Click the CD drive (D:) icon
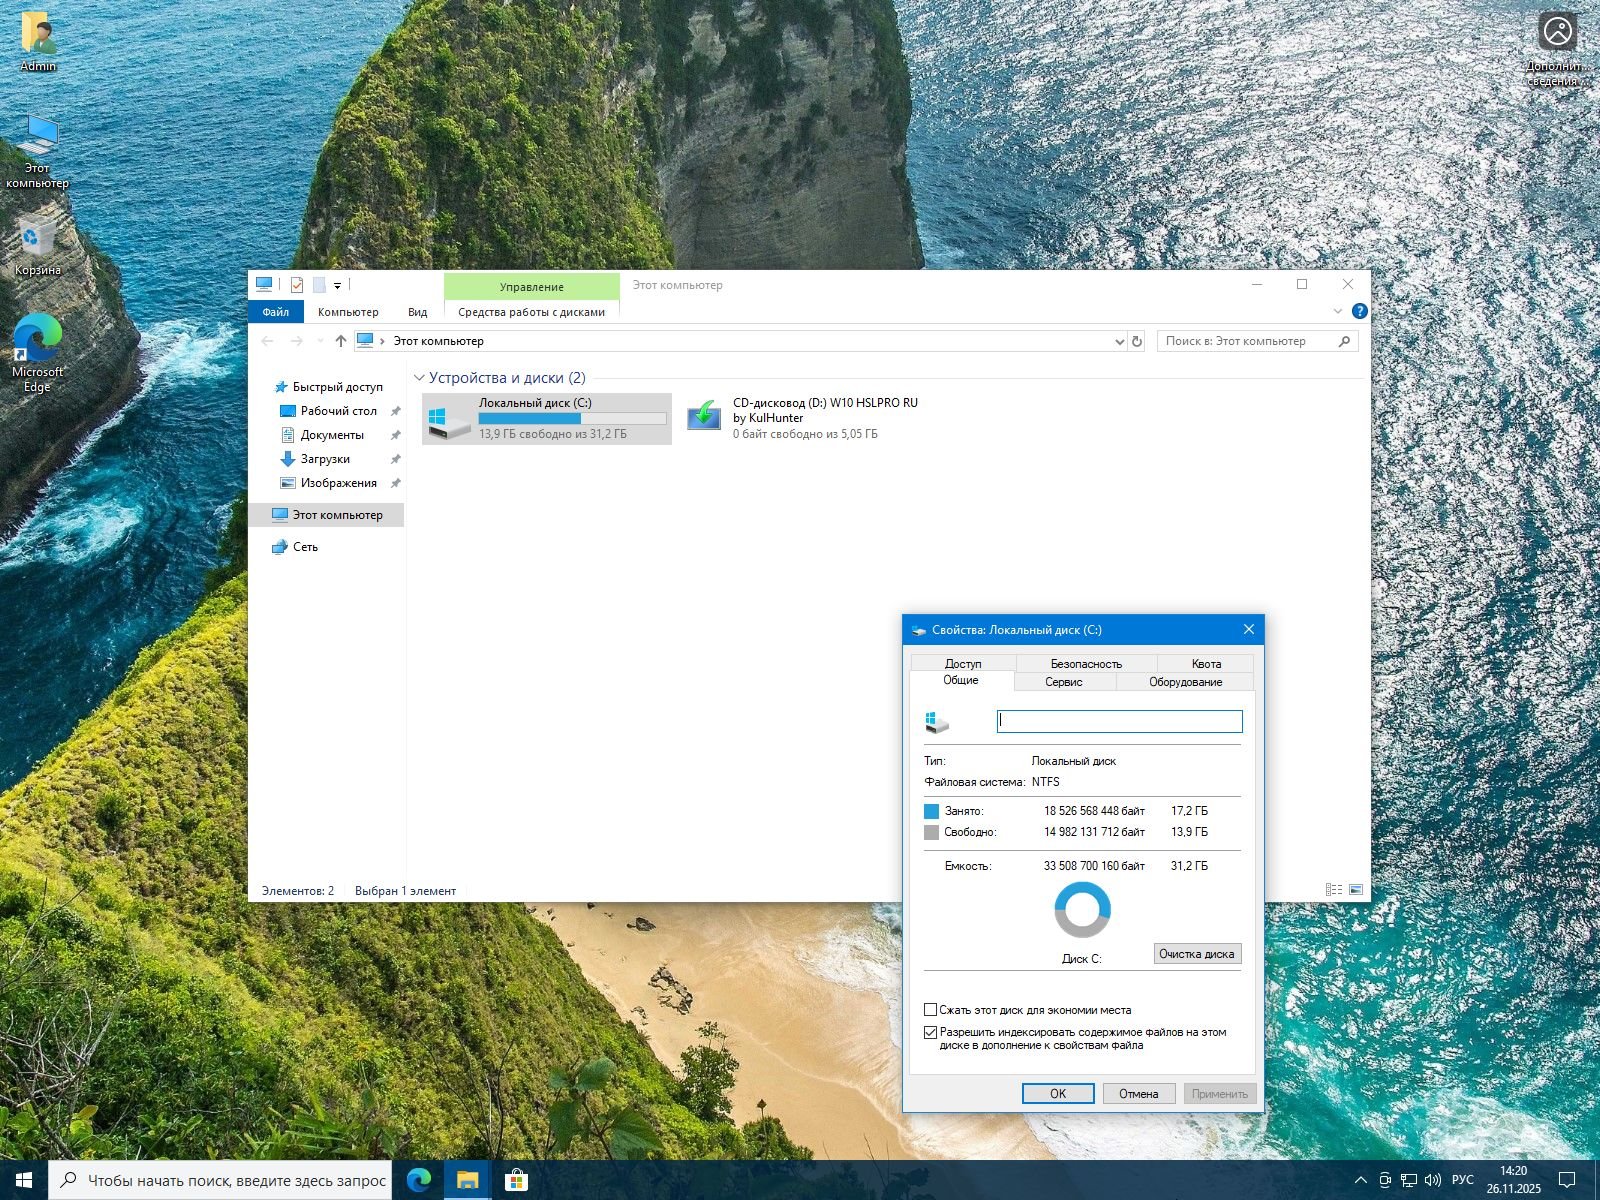This screenshot has width=1600, height=1200. (704, 417)
